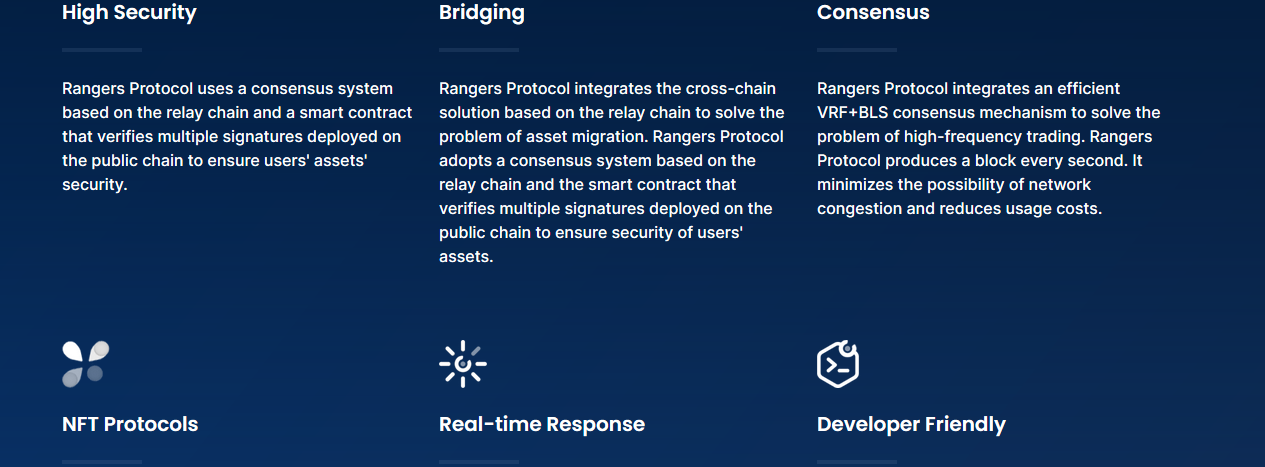Click the Real-time Response heading
The width and height of the screenshot is (1265, 467).
(542, 424)
